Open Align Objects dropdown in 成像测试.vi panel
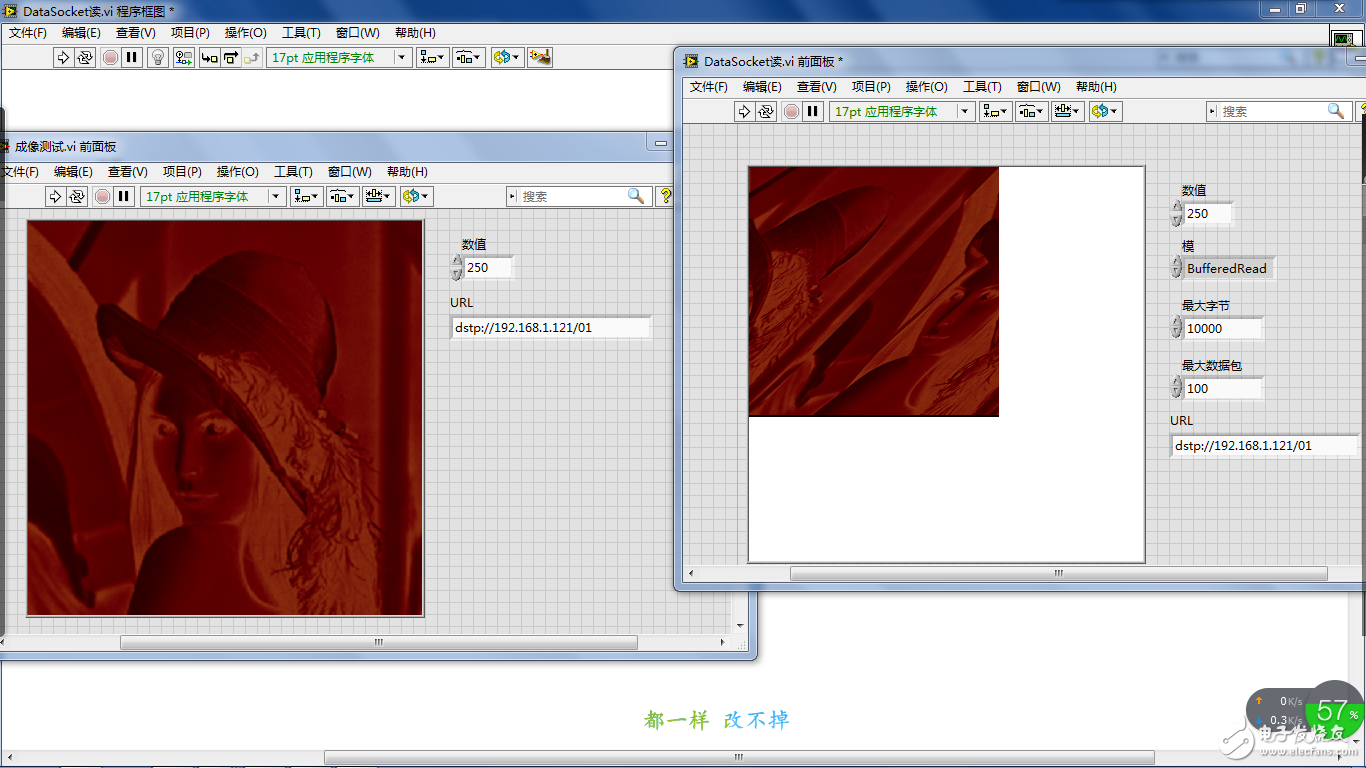 tap(307, 197)
